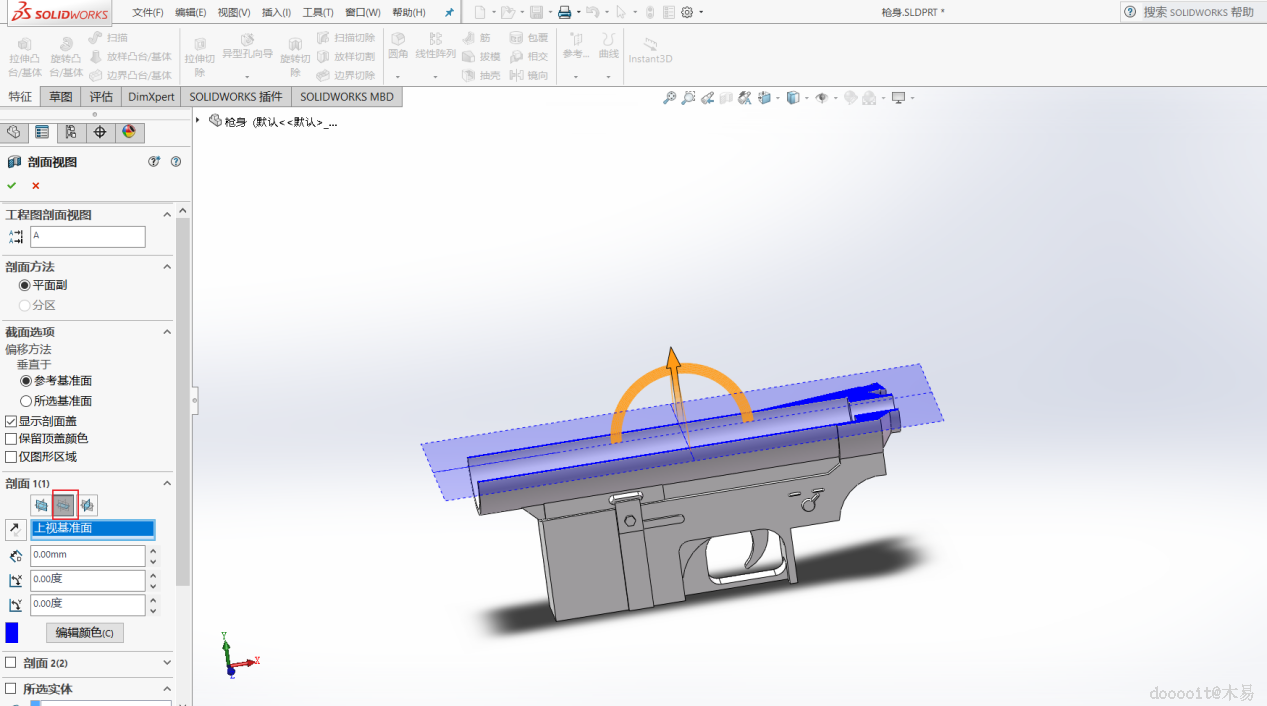This screenshot has width=1267, height=706.
Task: Confirm section view with green checkmark
Action: coord(12,186)
